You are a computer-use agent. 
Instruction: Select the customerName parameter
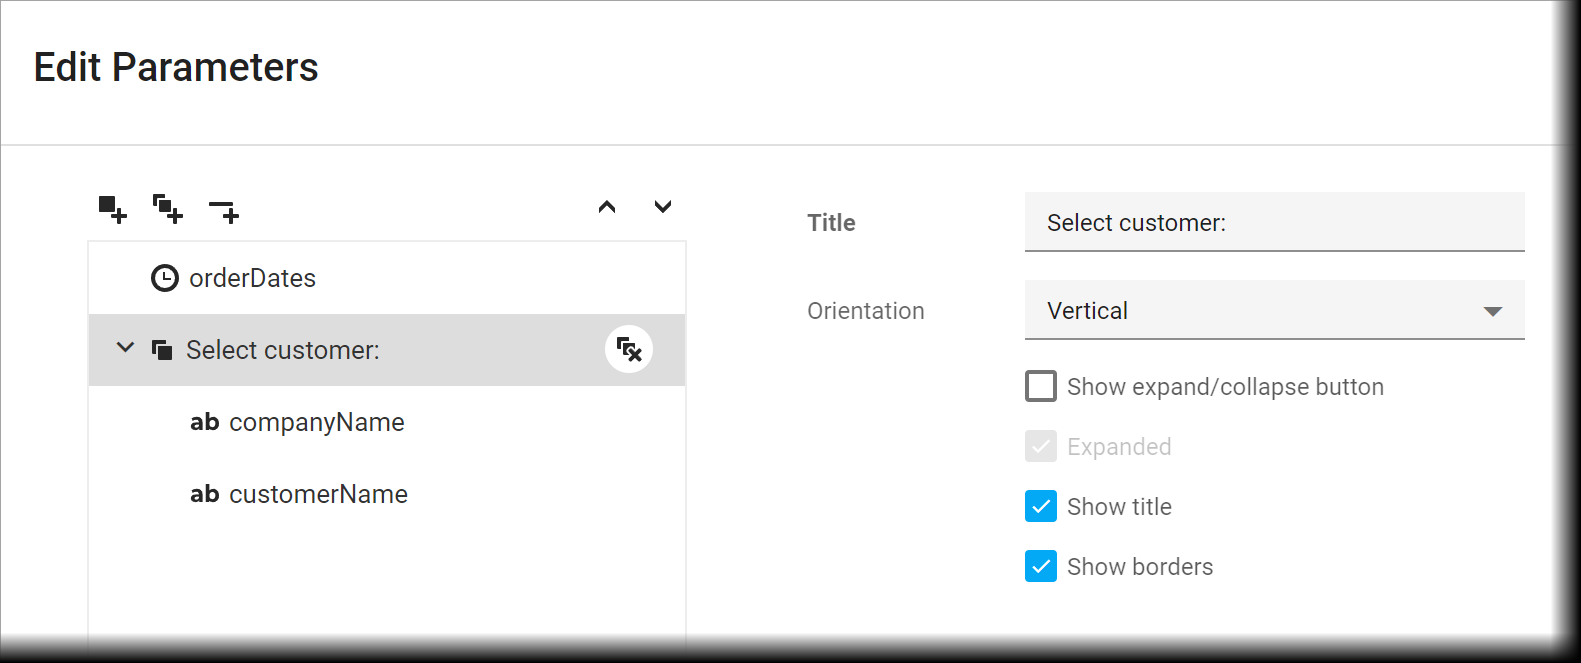click(387, 494)
